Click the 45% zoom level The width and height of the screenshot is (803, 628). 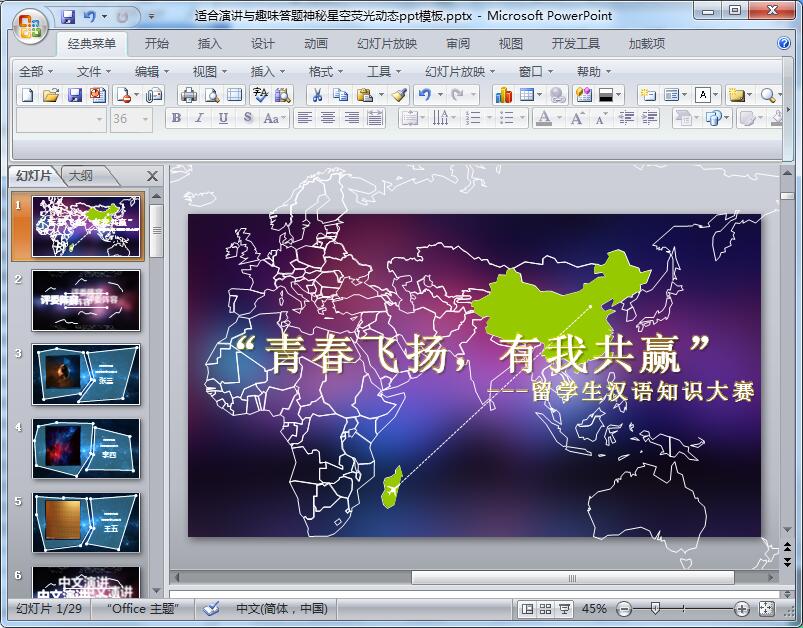tap(594, 609)
